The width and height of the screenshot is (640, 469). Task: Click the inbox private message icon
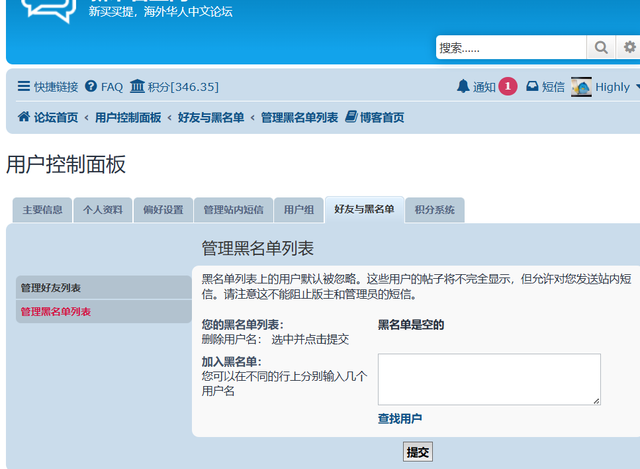click(x=532, y=87)
